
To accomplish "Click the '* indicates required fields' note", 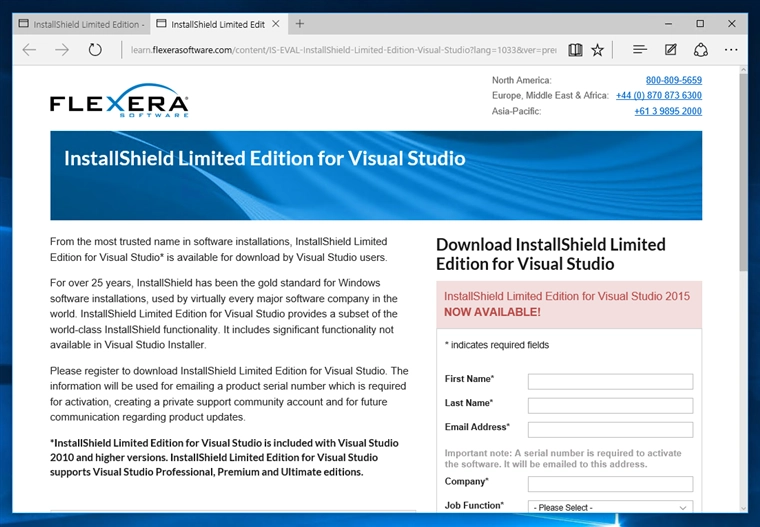I will (x=497, y=345).
